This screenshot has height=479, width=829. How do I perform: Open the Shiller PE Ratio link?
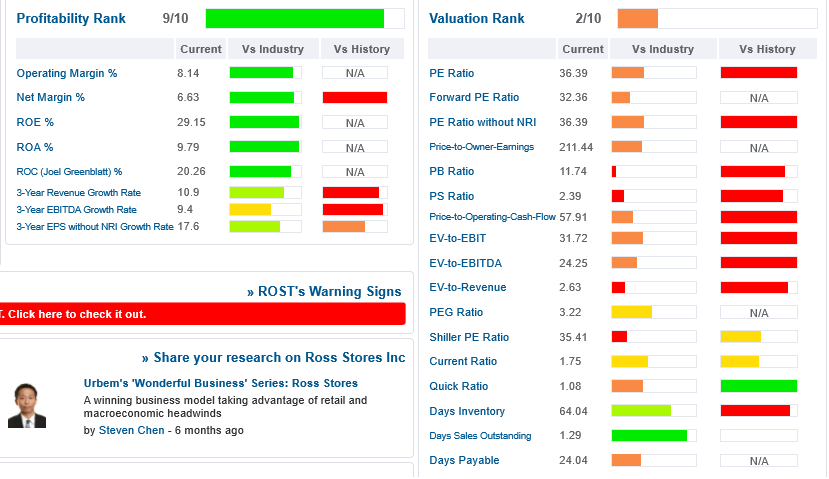[x=469, y=337]
